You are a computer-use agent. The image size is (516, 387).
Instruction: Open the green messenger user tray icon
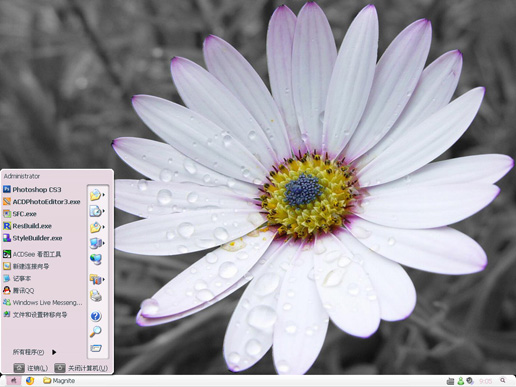point(461,381)
